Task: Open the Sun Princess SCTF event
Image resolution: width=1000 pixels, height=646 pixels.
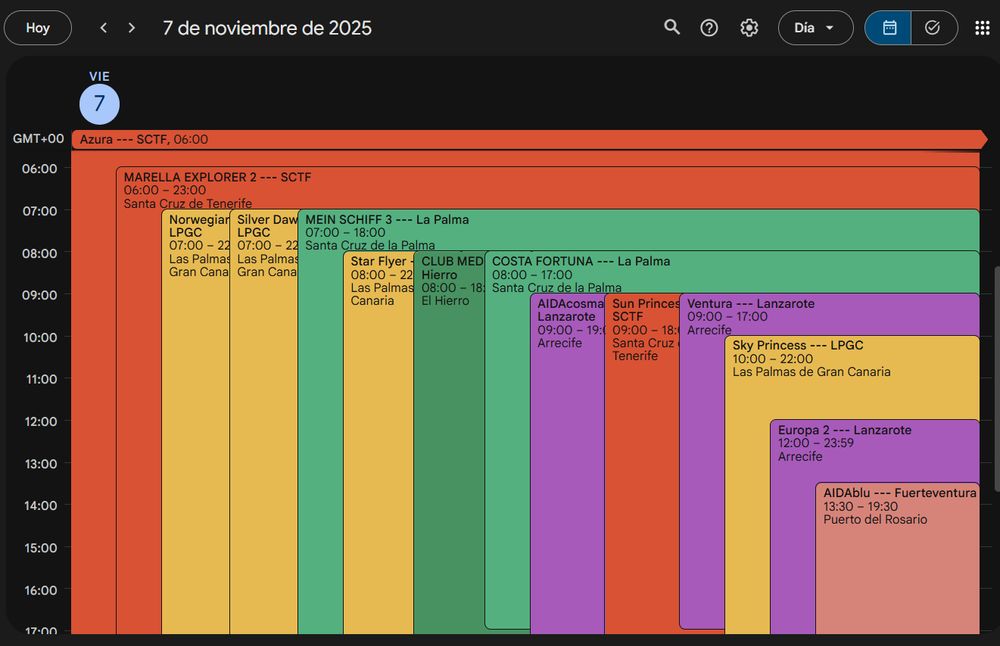Action: (642, 463)
